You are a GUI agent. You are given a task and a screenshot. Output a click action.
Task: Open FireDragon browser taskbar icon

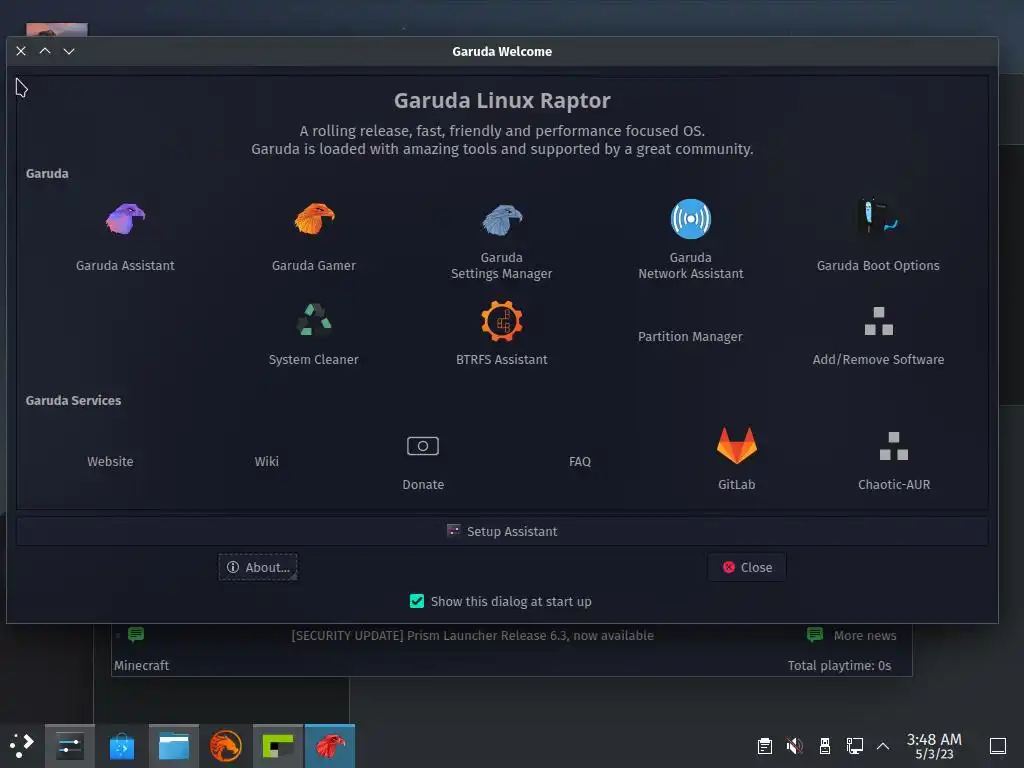(226, 746)
